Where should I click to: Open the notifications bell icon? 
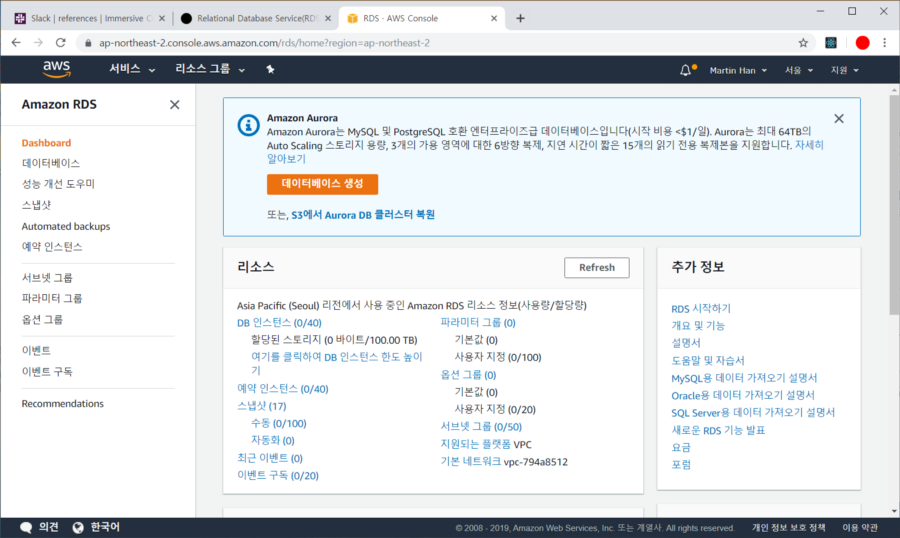tap(685, 70)
